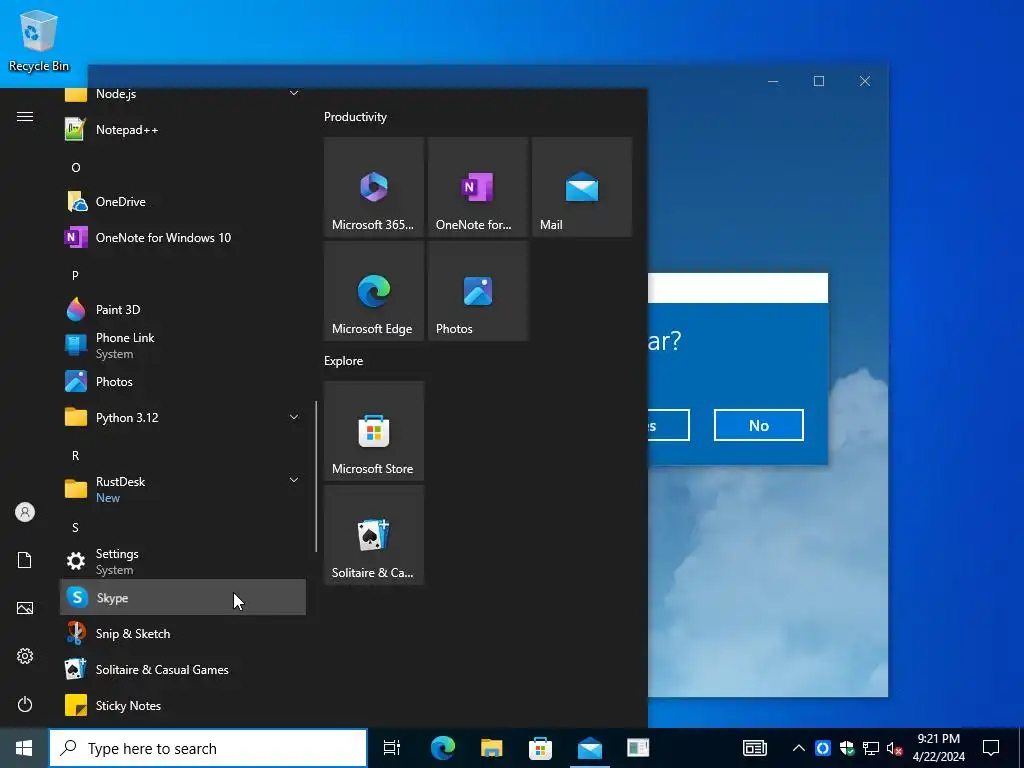Open Pictures from the Start sidebar

coord(25,608)
